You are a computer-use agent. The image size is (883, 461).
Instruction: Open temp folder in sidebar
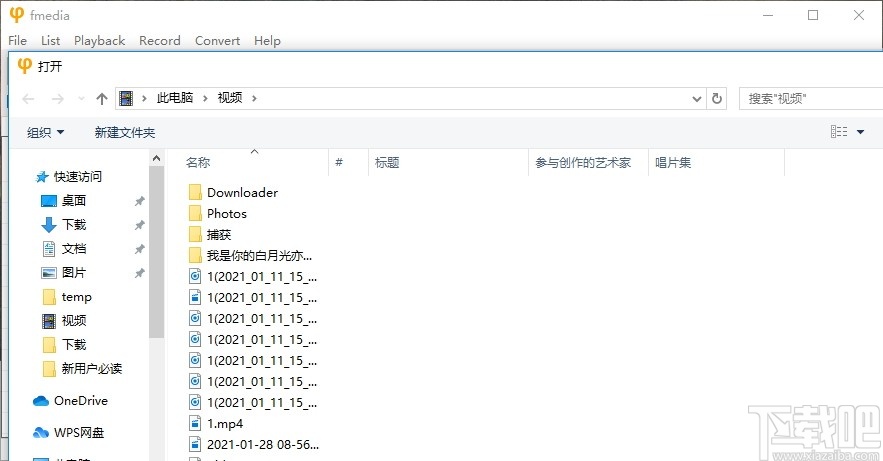(77, 297)
